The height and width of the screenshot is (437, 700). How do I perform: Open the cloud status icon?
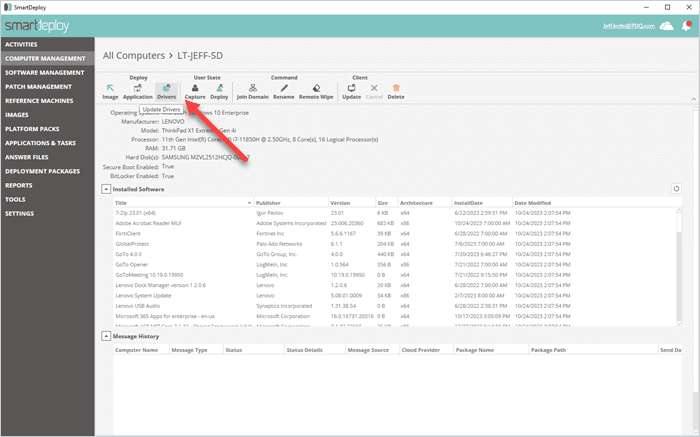tap(667, 26)
